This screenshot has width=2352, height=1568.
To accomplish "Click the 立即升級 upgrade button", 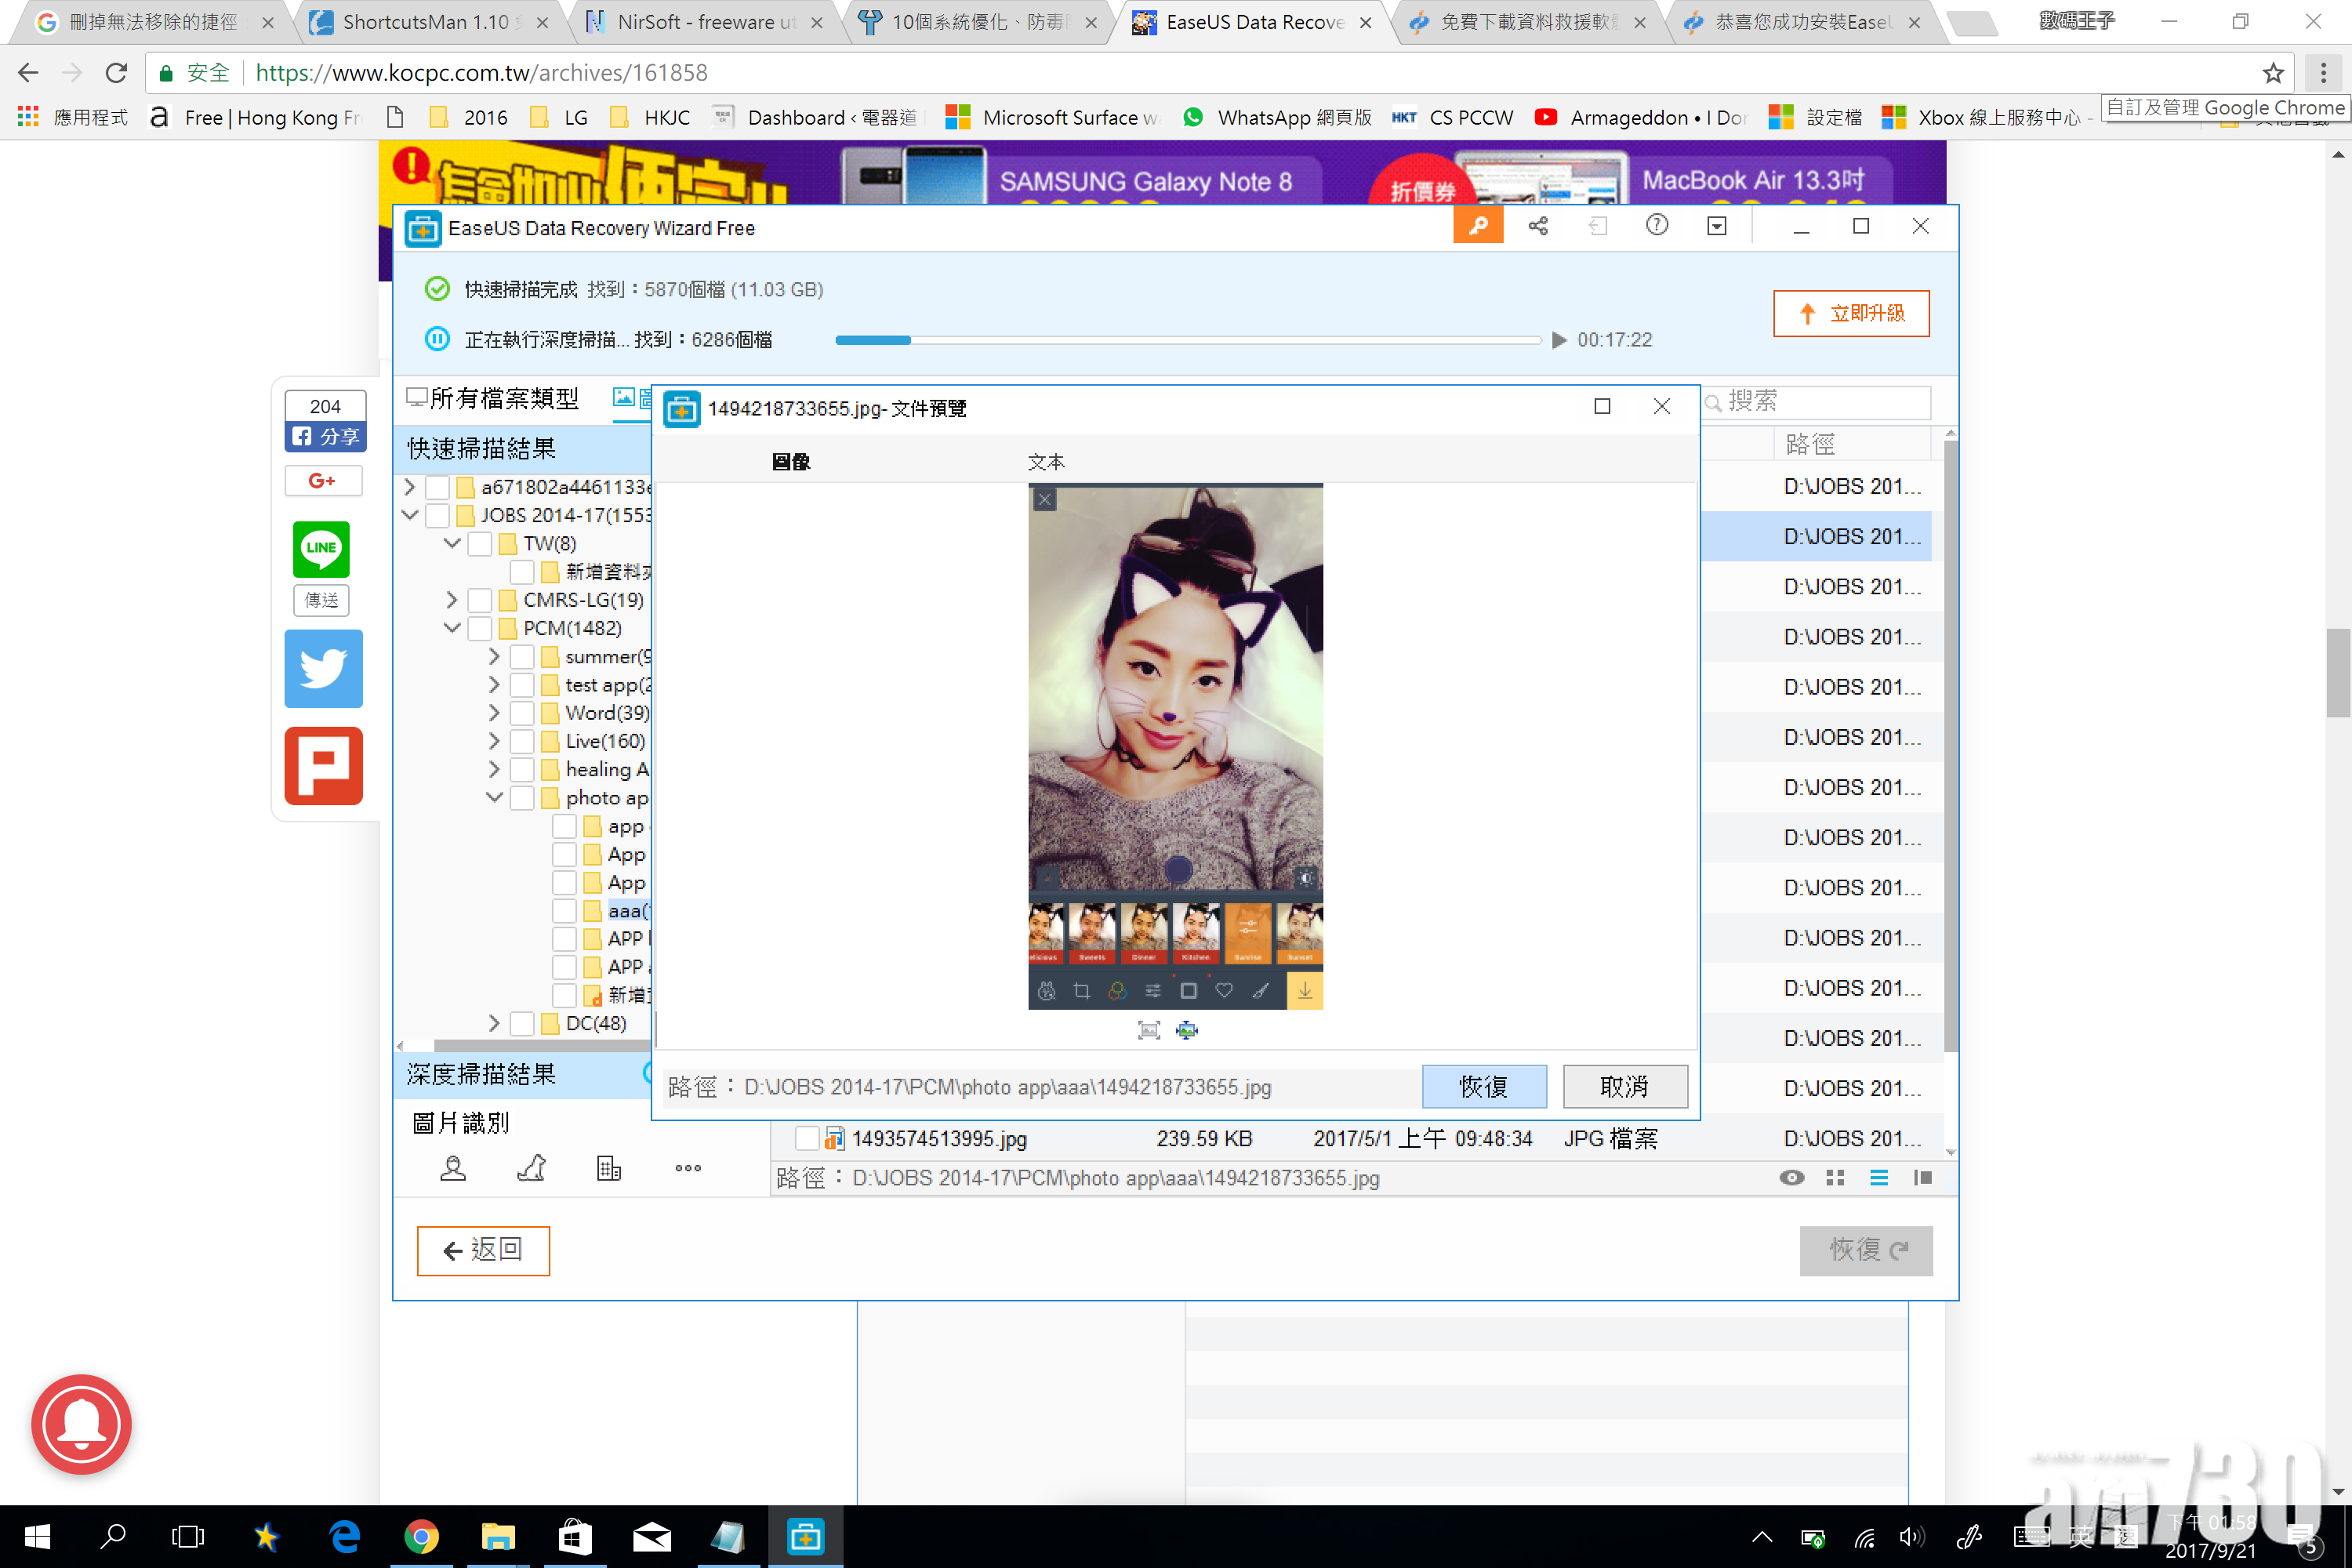I will [x=1851, y=314].
